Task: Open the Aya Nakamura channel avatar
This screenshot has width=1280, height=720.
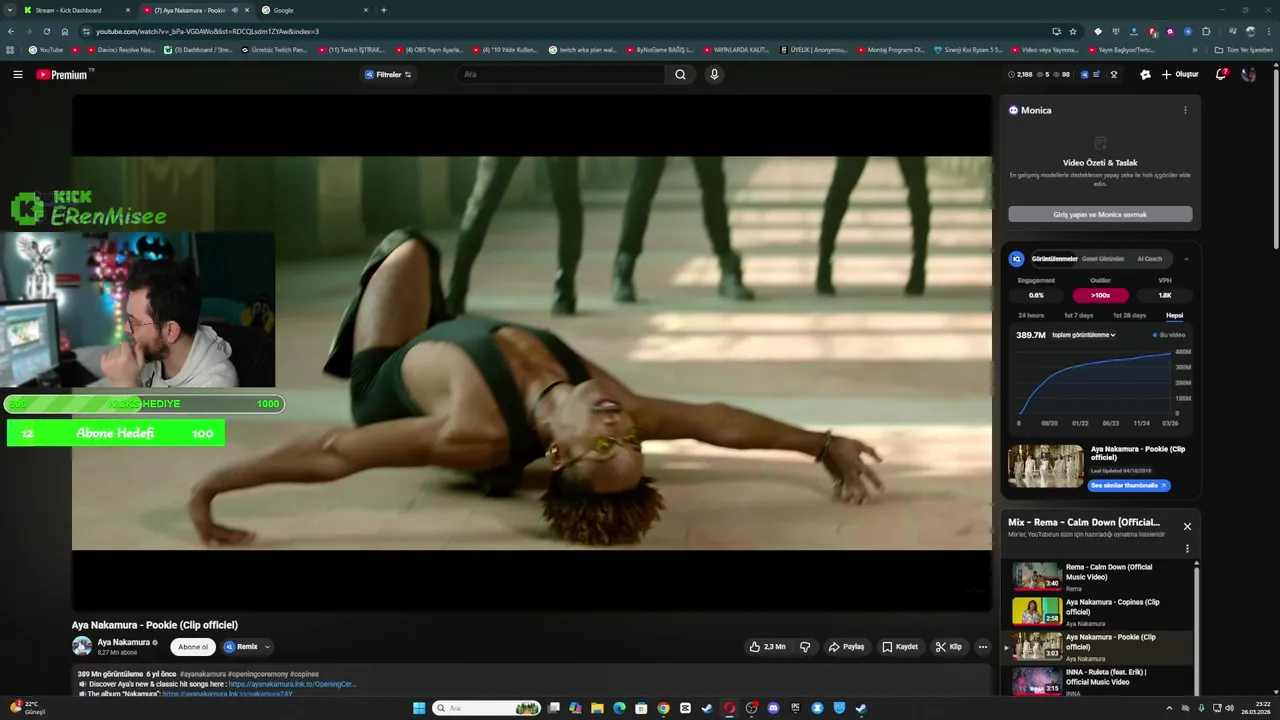Action: [x=82, y=646]
